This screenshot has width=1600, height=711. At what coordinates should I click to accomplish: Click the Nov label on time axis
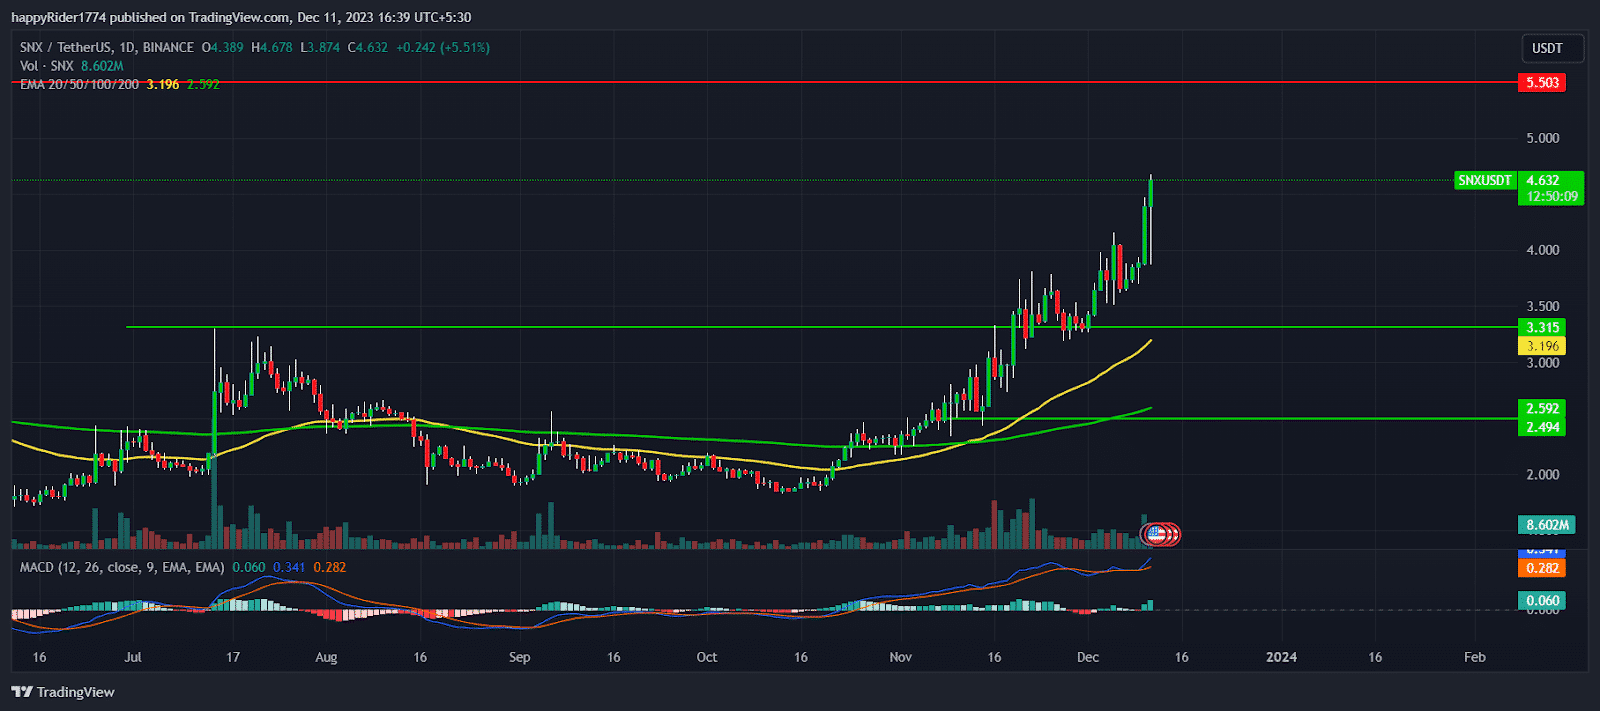(x=900, y=657)
